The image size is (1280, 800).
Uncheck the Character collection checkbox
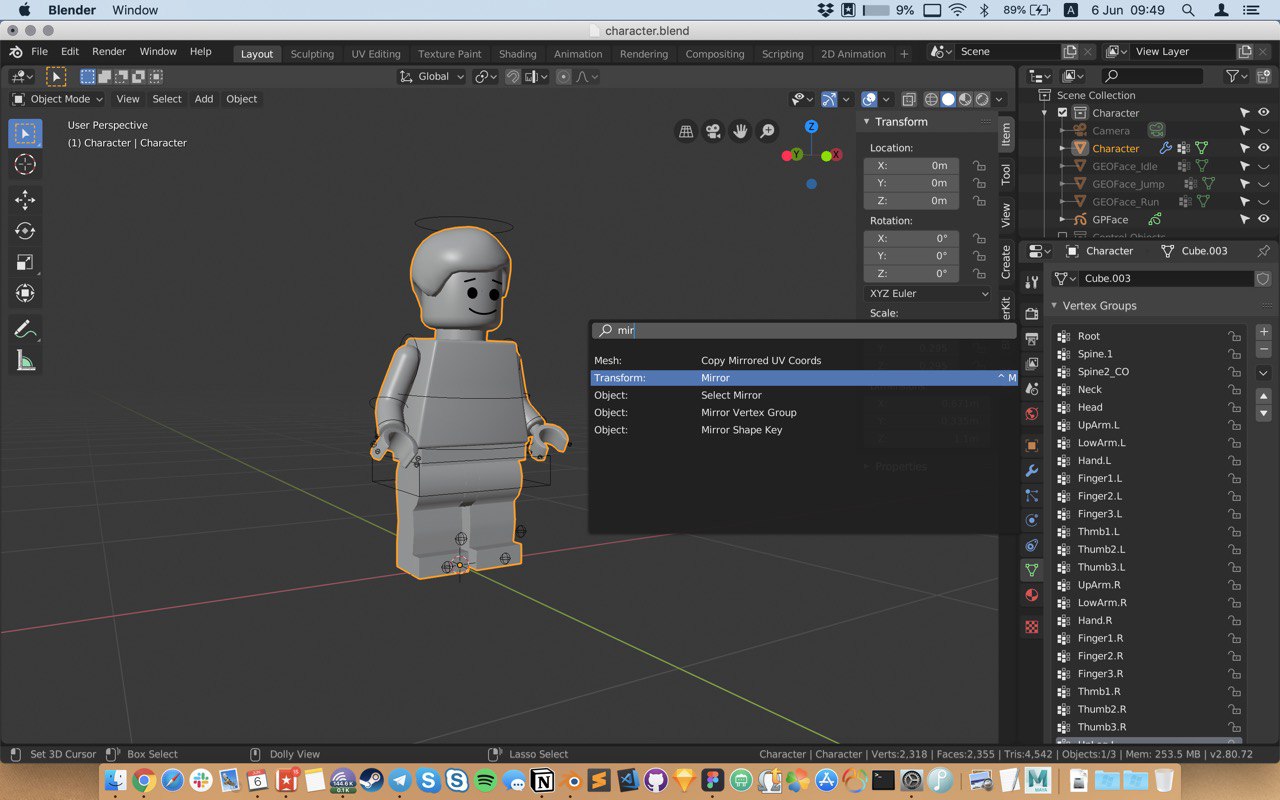pos(1062,113)
